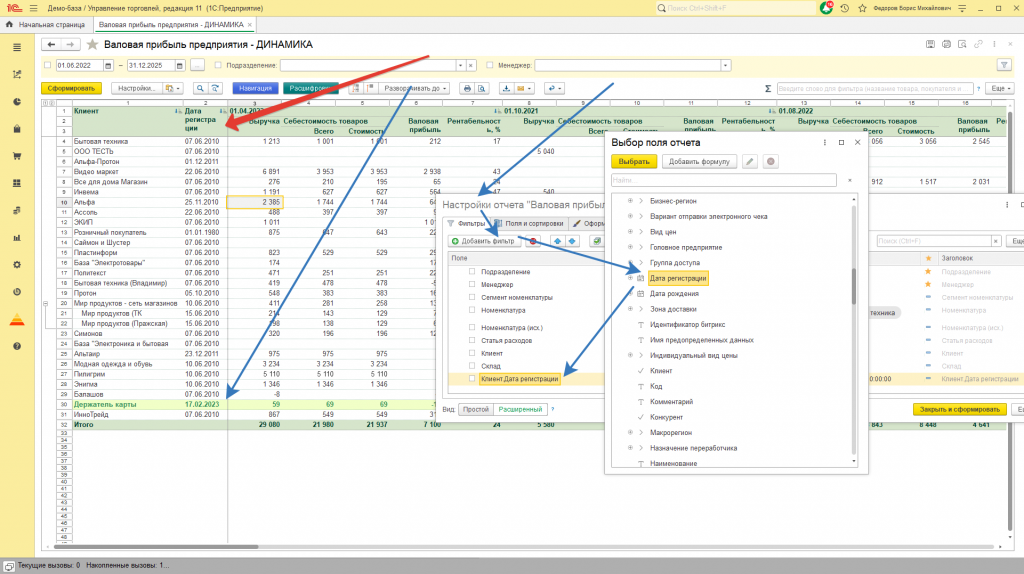Open the bar chart reports section in sidebar
Screen dimensions: 1024x574
tap(17, 238)
